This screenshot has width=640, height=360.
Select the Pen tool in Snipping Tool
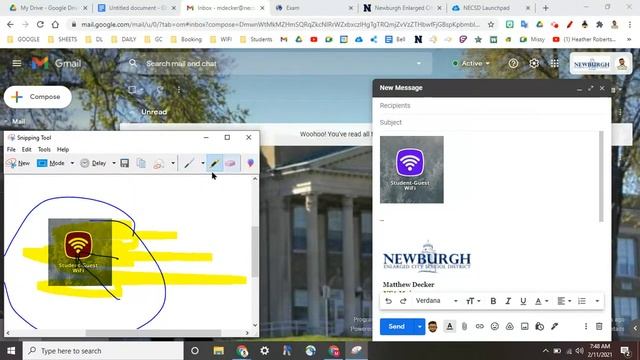point(189,163)
